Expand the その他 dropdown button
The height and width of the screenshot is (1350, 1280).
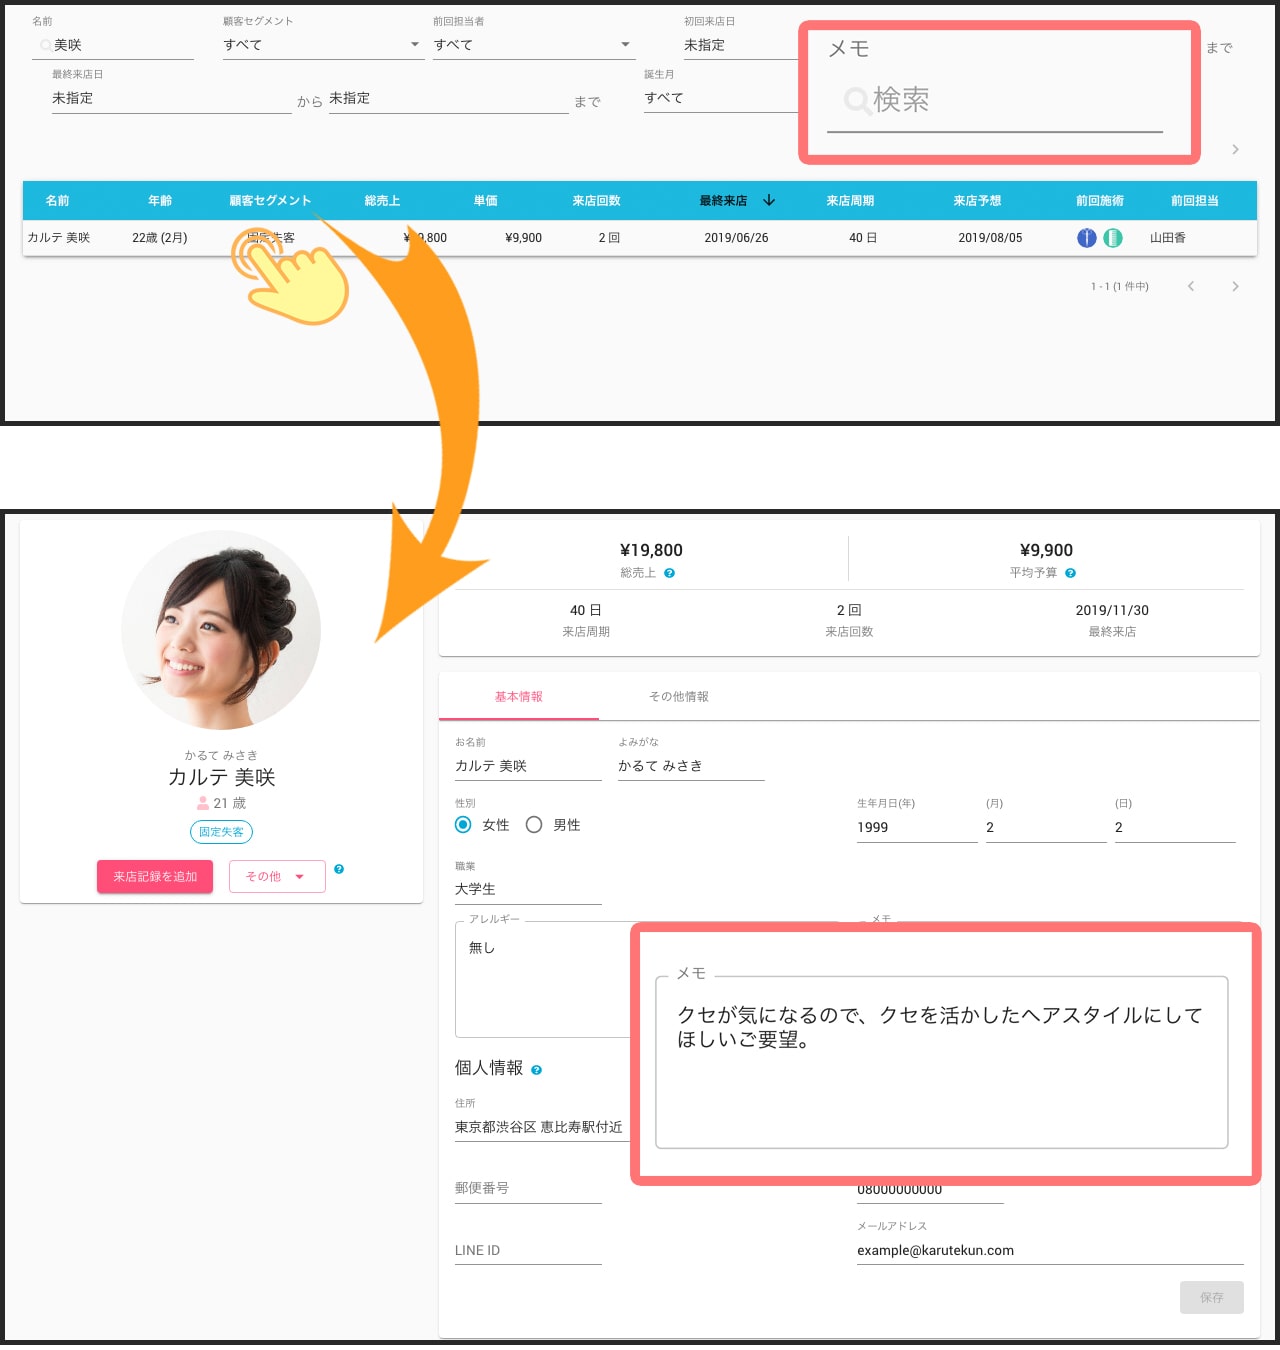(x=277, y=877)
